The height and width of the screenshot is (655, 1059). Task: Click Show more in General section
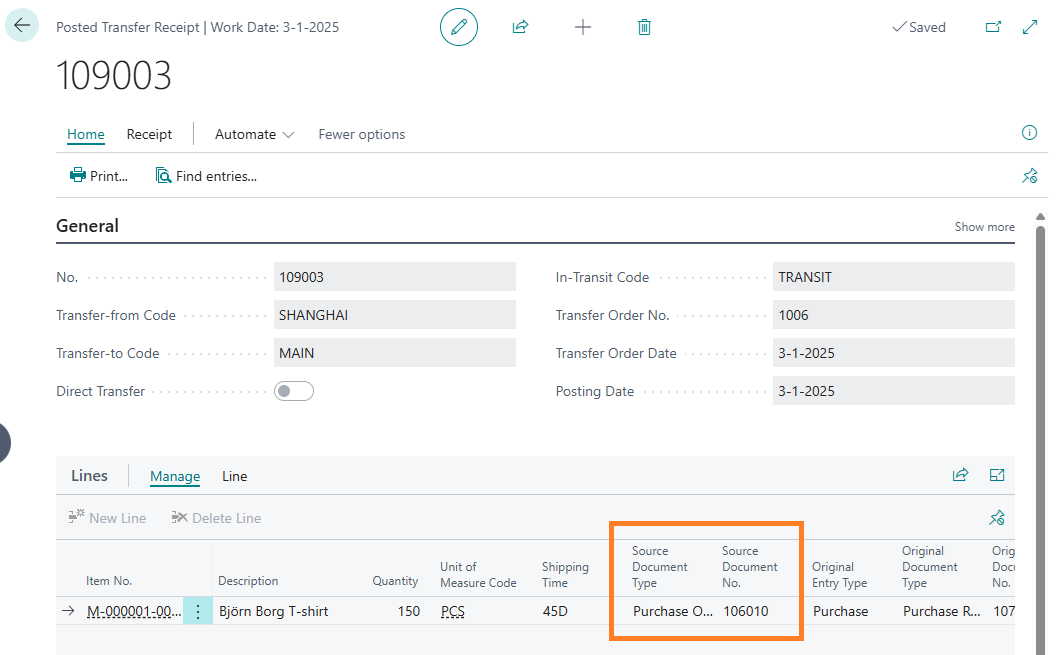point(984,227)
